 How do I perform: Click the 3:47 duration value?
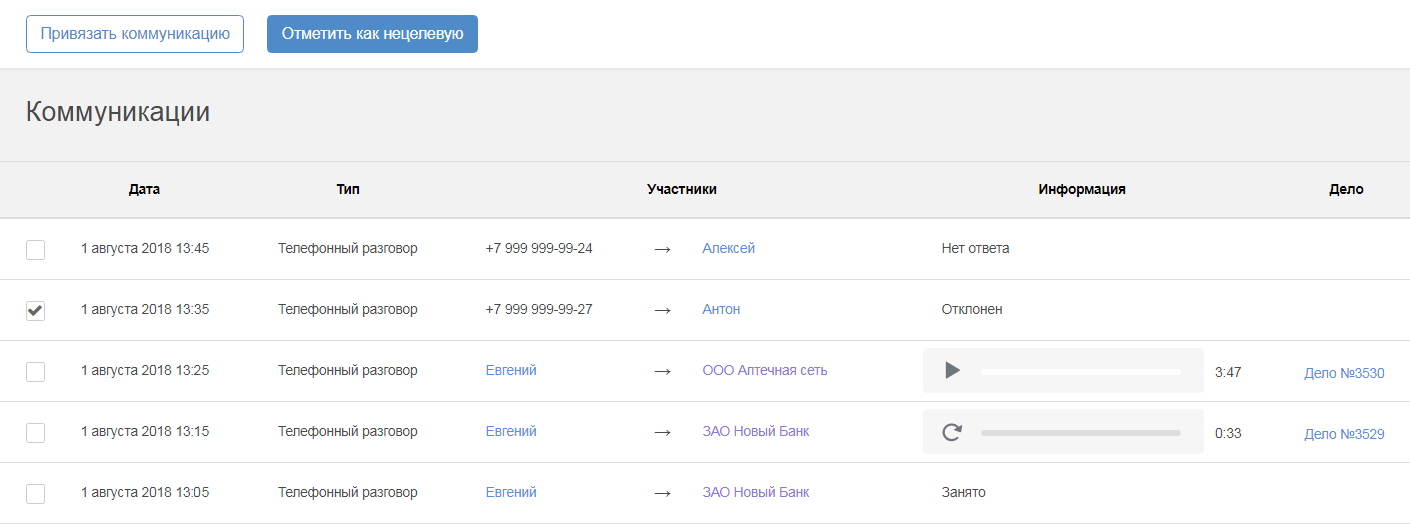click(1228, 372)
